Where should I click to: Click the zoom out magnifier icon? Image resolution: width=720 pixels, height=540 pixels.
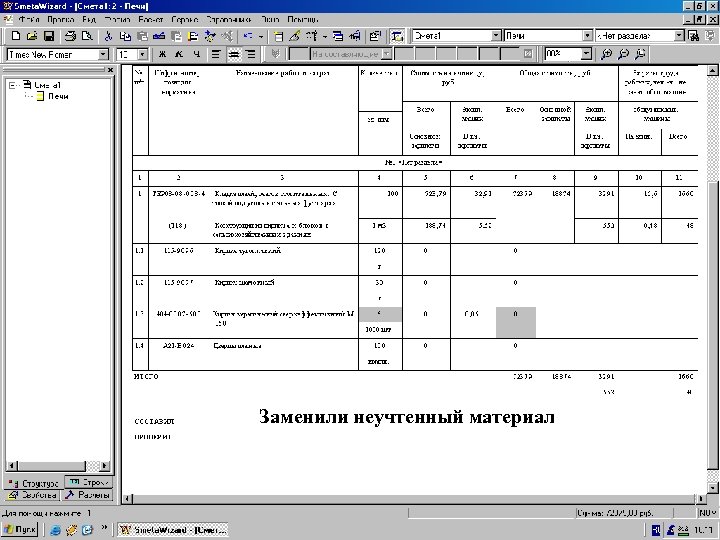(x=624, y=54)
